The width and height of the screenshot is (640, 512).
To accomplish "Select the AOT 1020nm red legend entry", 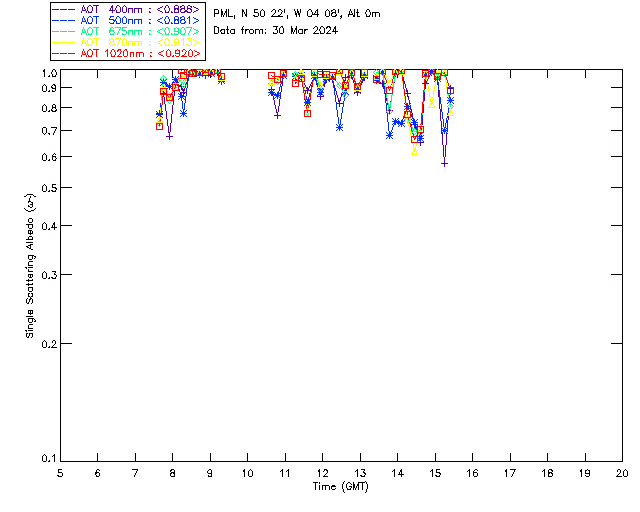I will (126, 53).
